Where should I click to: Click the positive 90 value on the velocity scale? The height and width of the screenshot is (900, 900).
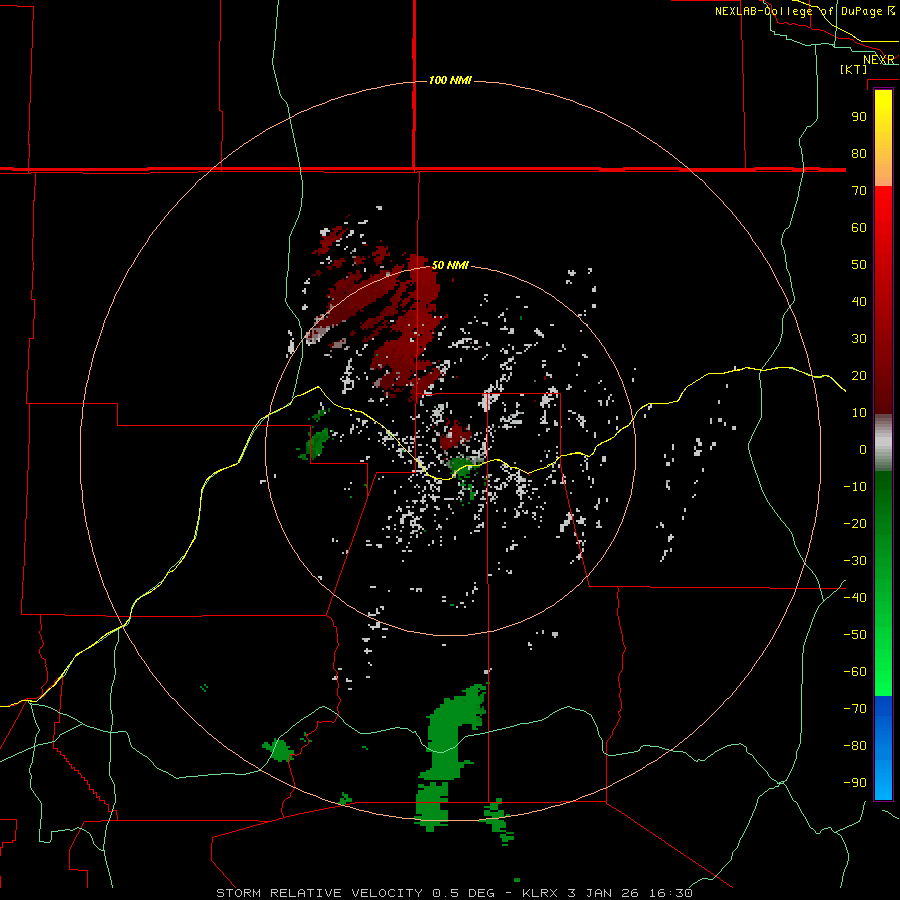pos(859,117)
